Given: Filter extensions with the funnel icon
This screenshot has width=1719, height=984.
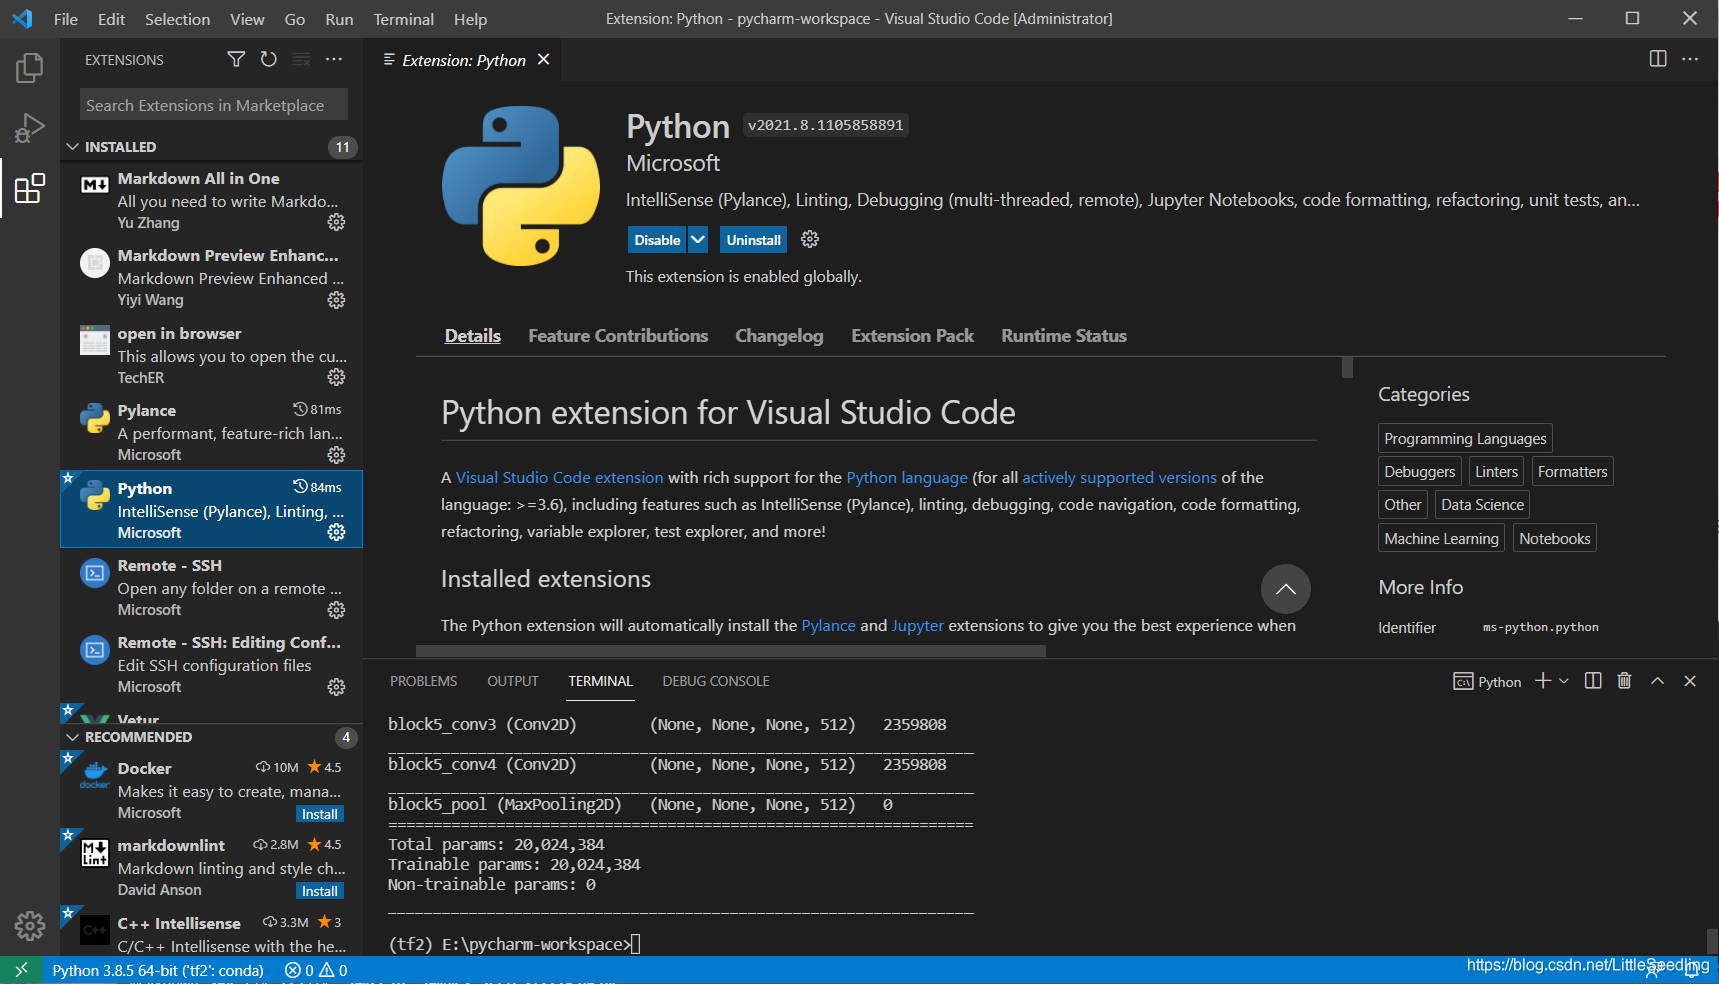Looking at the screenshot, I should (x=236, y=60).
